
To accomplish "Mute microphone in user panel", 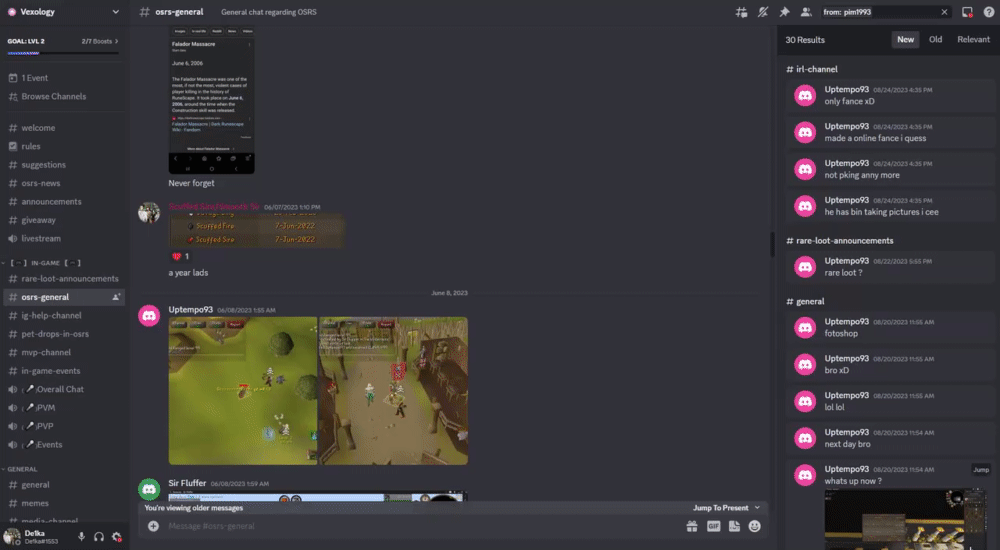I will [x=81, y=537].
